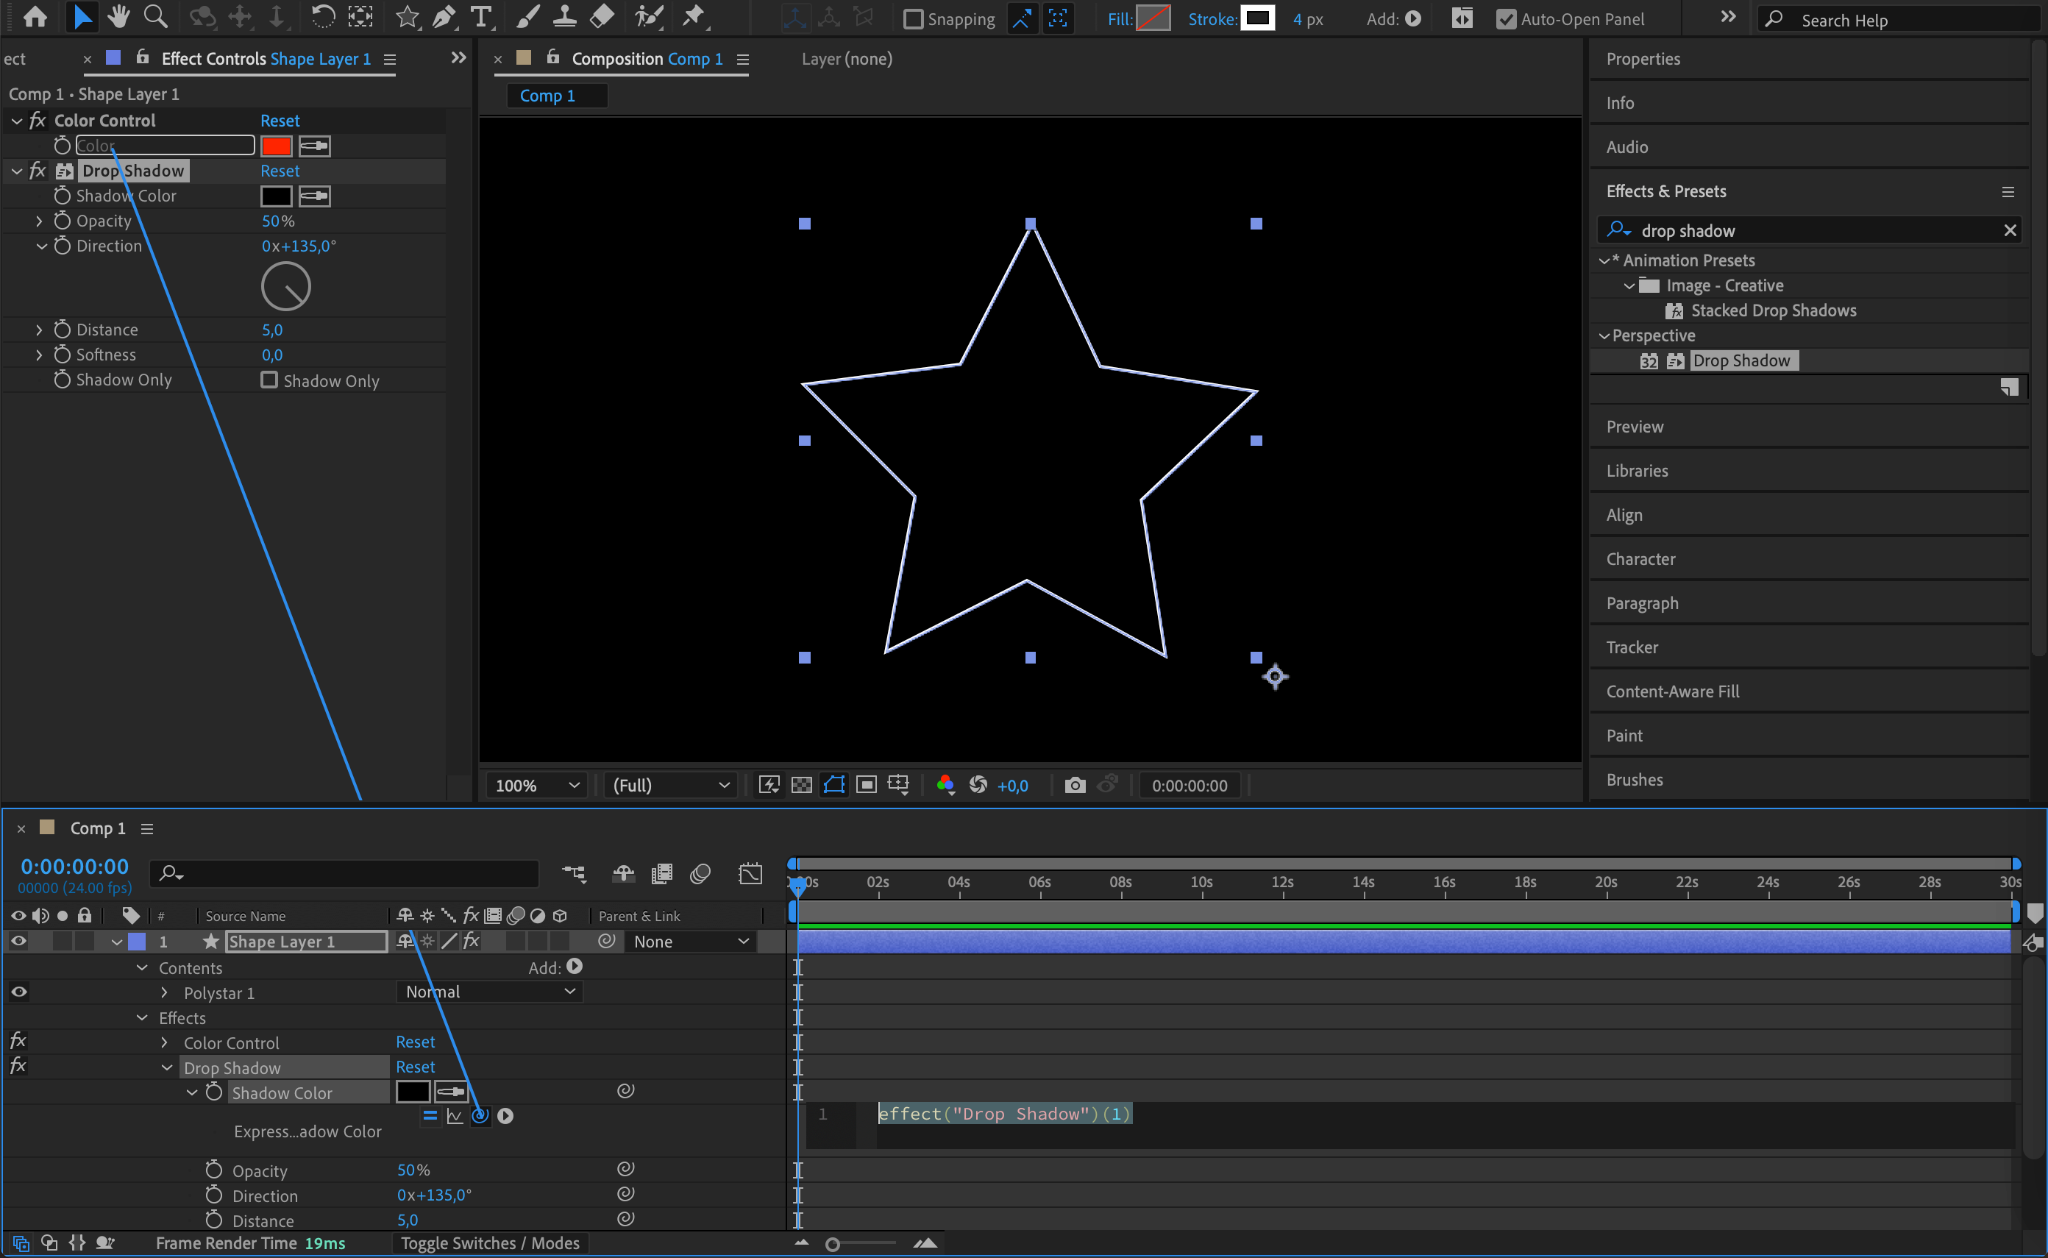2048x1258 pixels.
Task: Select the Hand tool
Action: pos(119,17)
